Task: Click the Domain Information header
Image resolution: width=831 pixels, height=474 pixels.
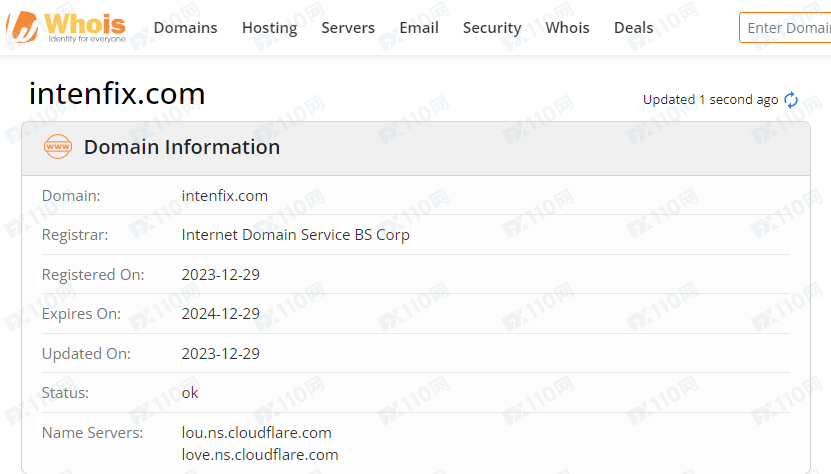Action: (182, 147)
